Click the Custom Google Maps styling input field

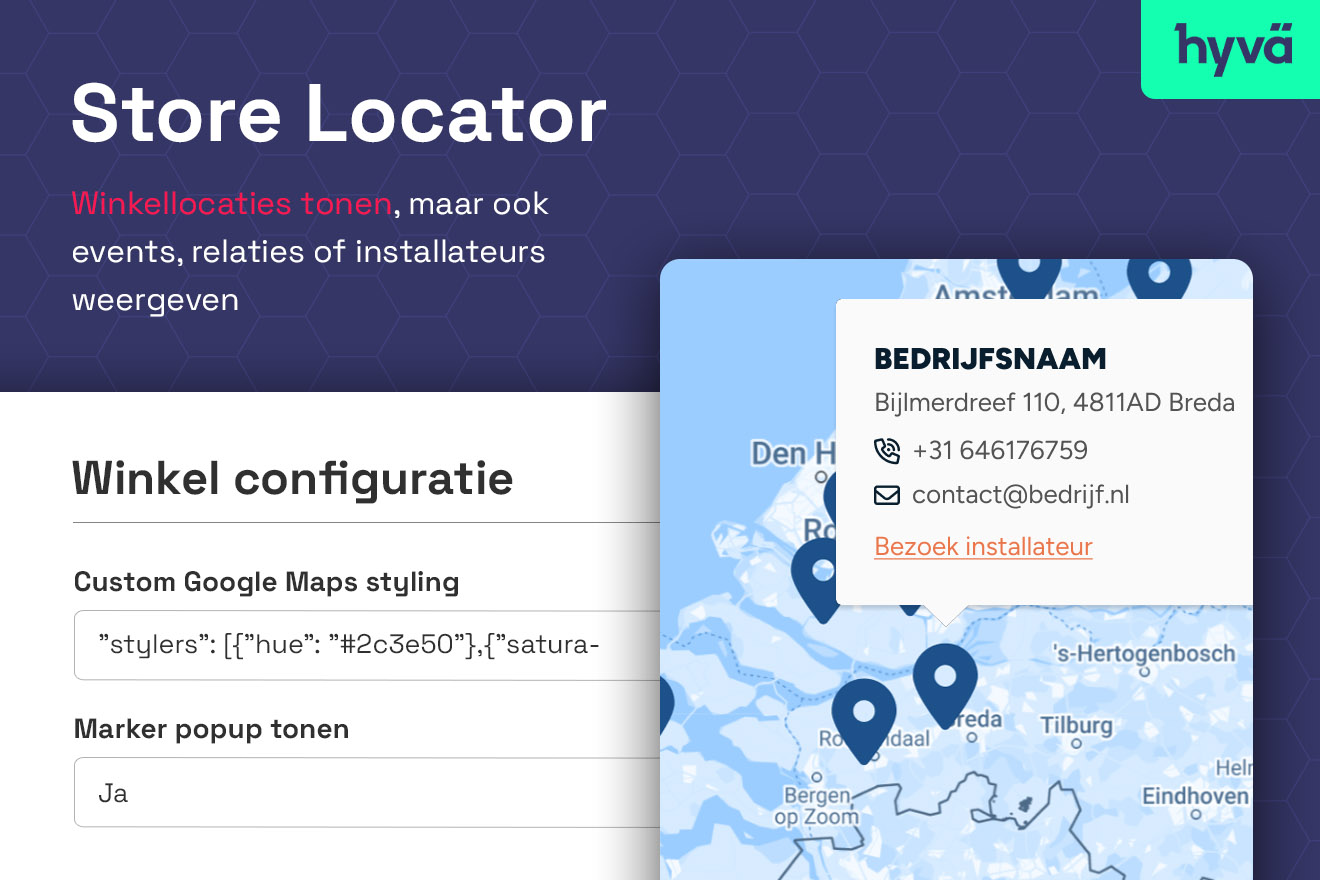[360, 644]
